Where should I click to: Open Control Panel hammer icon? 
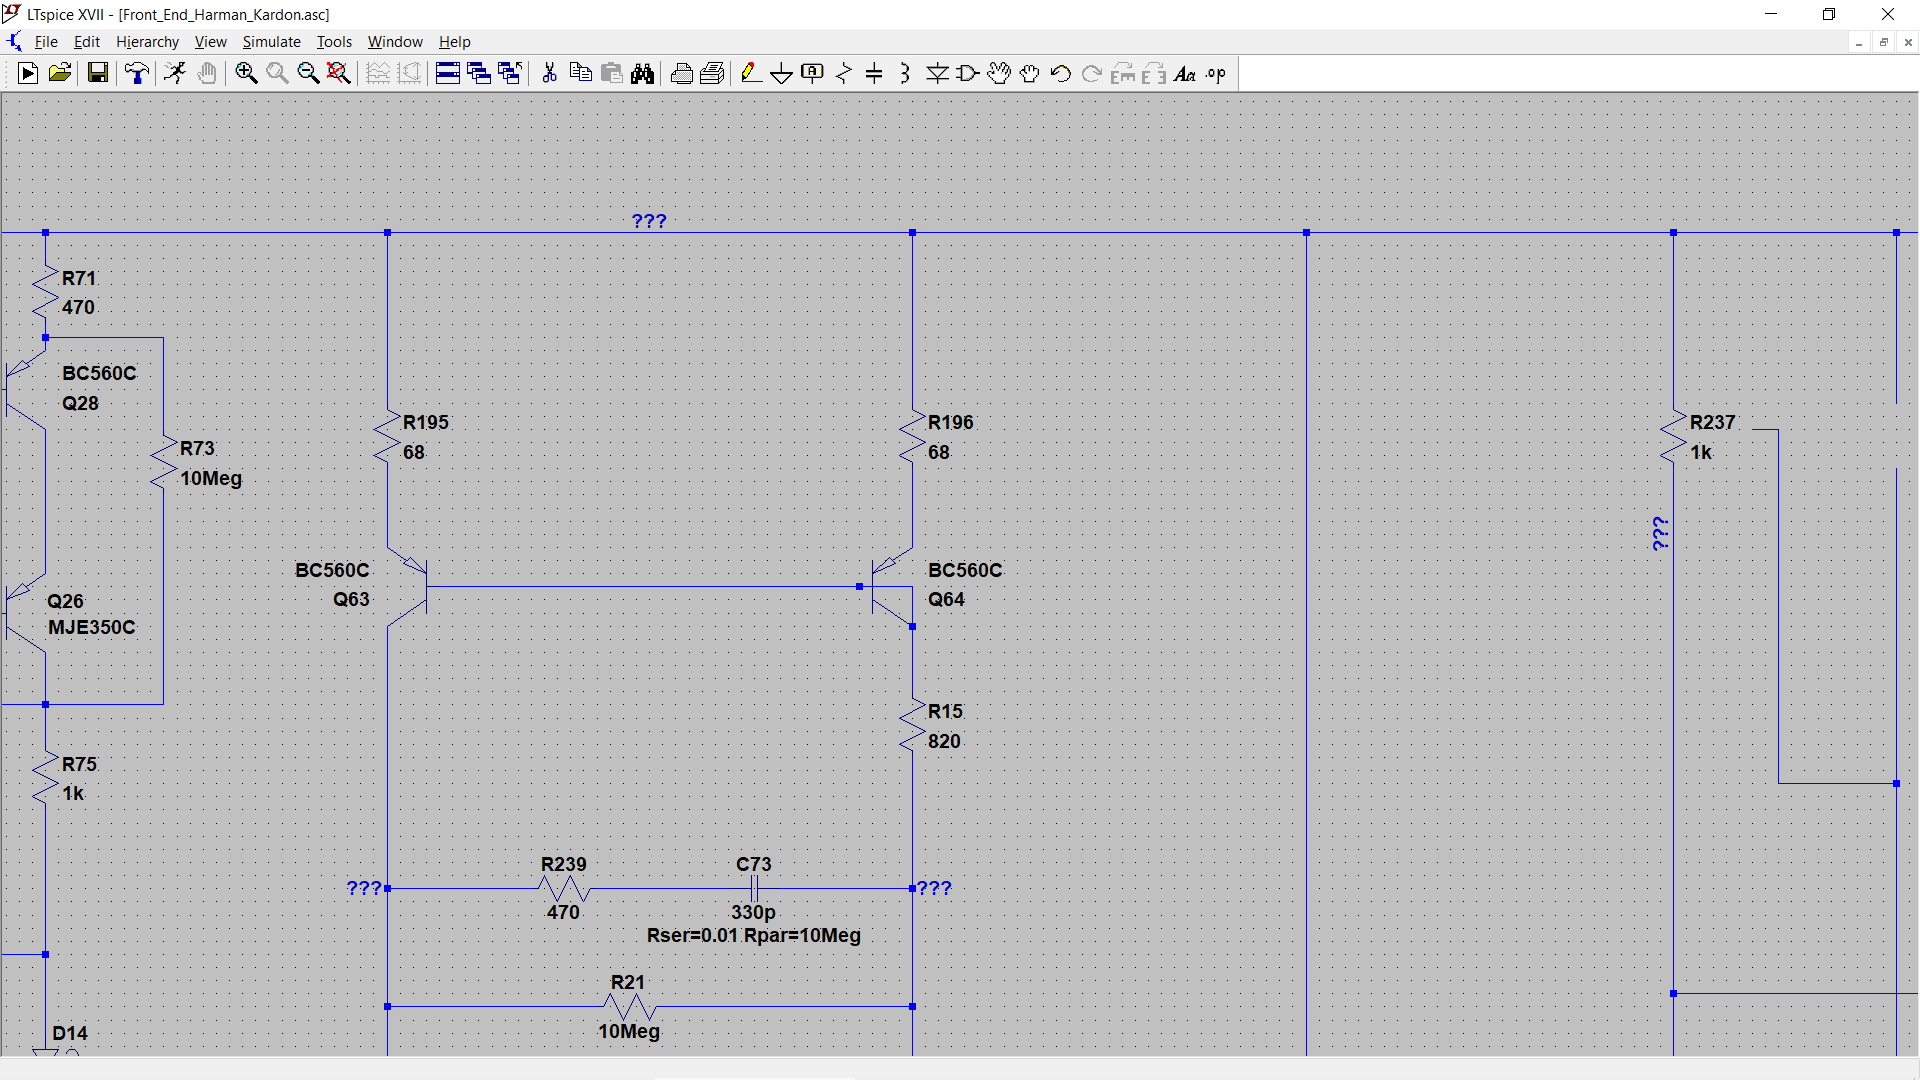[x=137, y=73]
